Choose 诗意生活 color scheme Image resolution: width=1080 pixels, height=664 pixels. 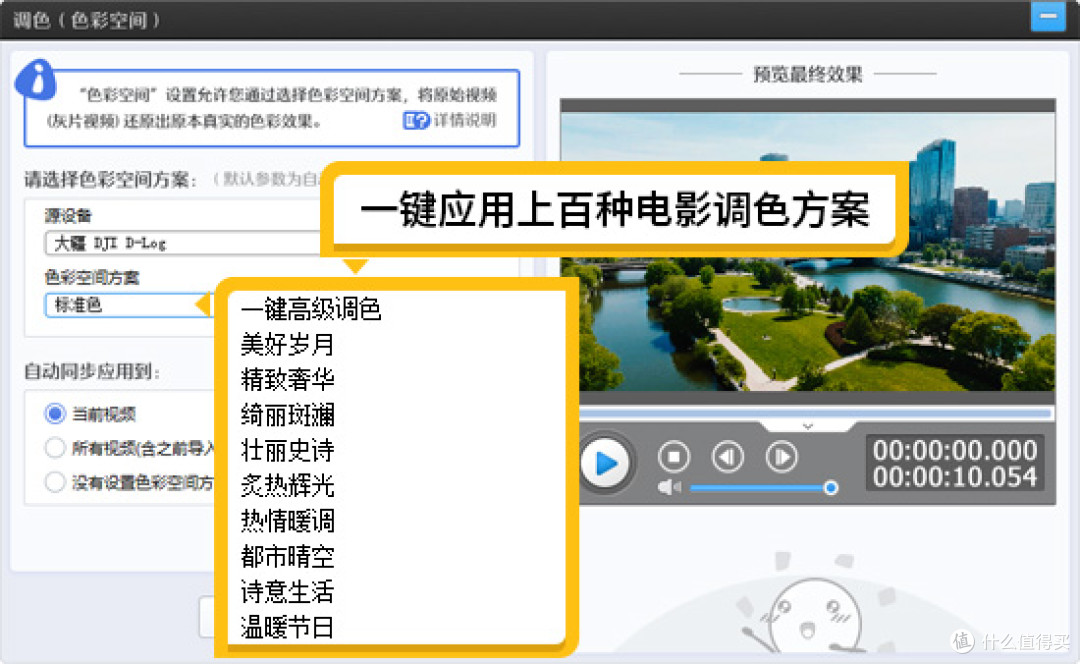pos(287,592)
